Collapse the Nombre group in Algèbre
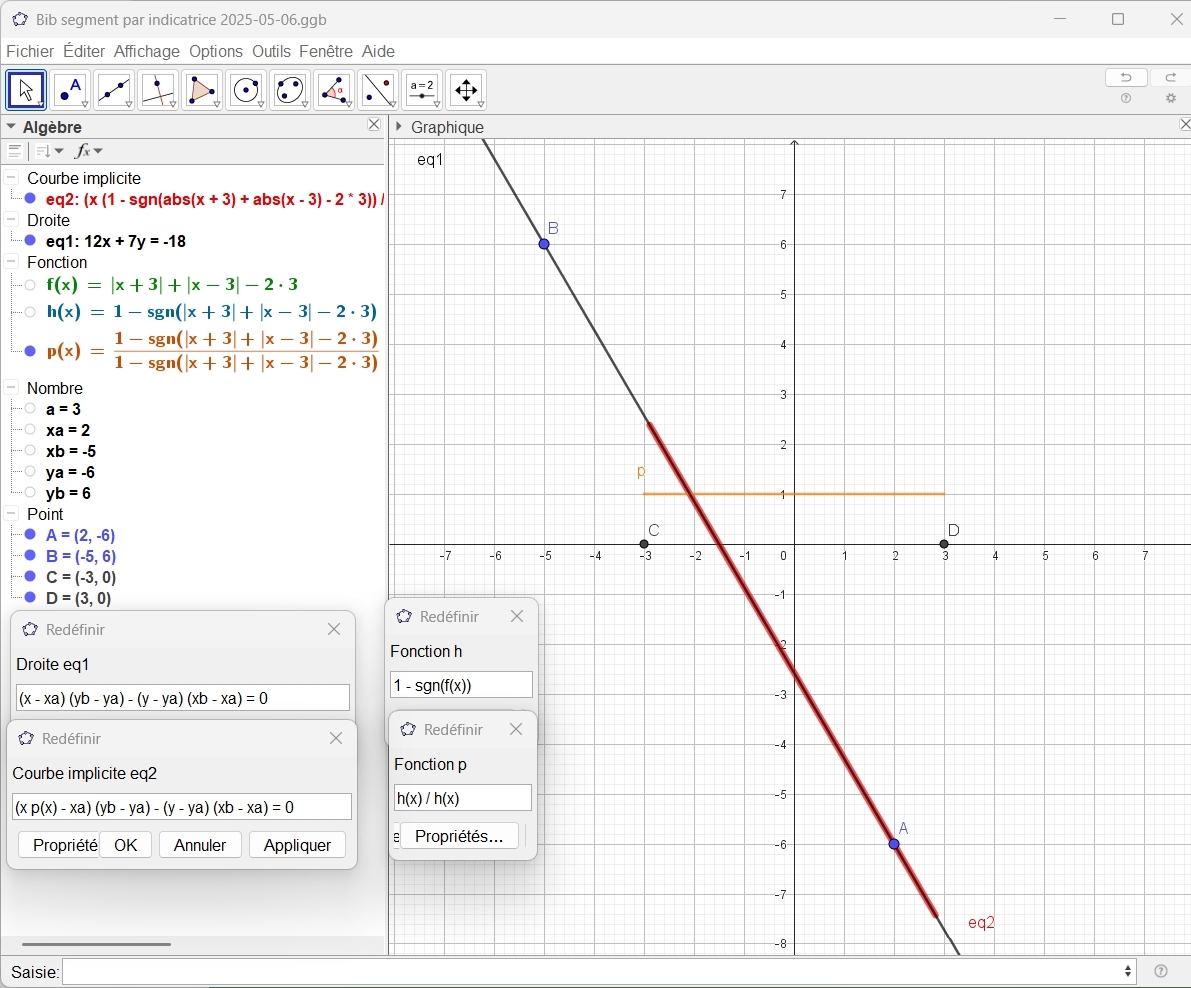Viewport: 1191px width, 988px height. [12, 388]
